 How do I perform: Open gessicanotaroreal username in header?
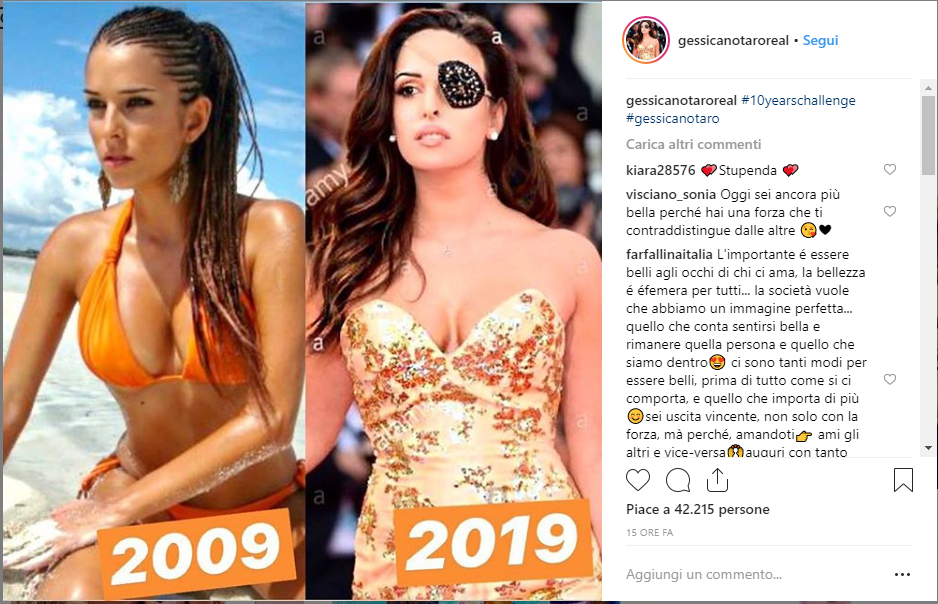[x=733, y=40]
